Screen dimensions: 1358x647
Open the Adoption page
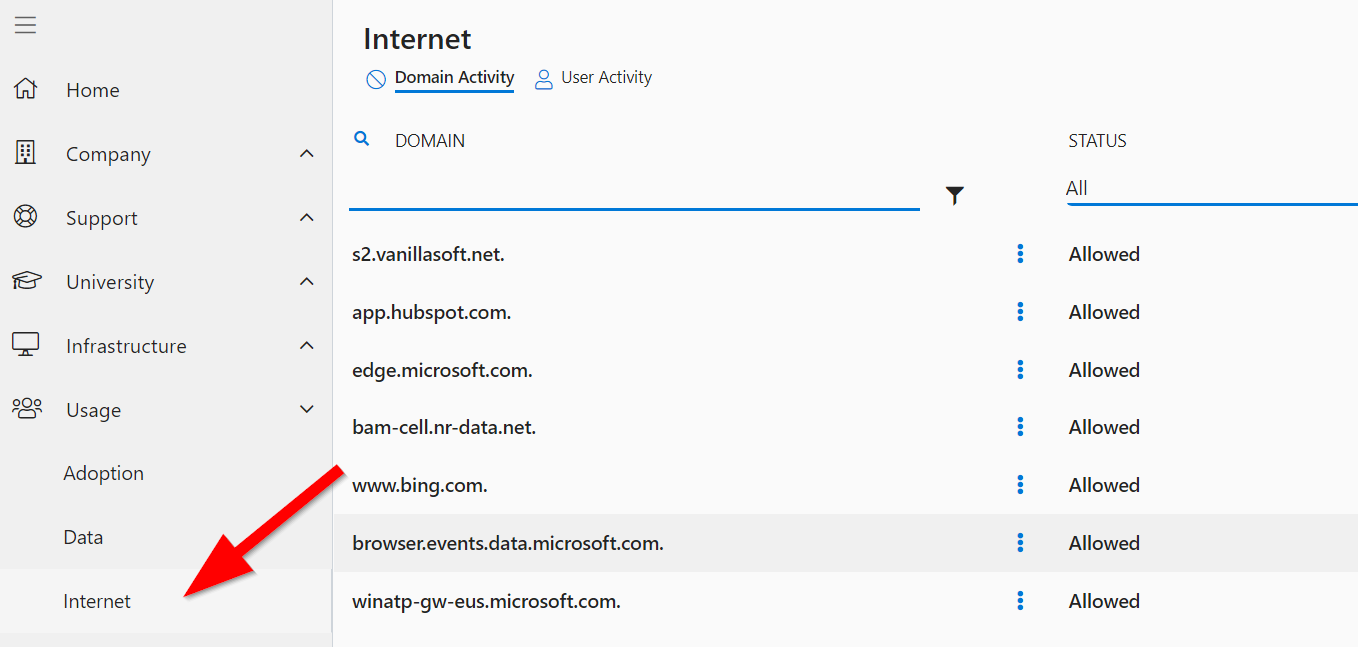pos(103,473)
